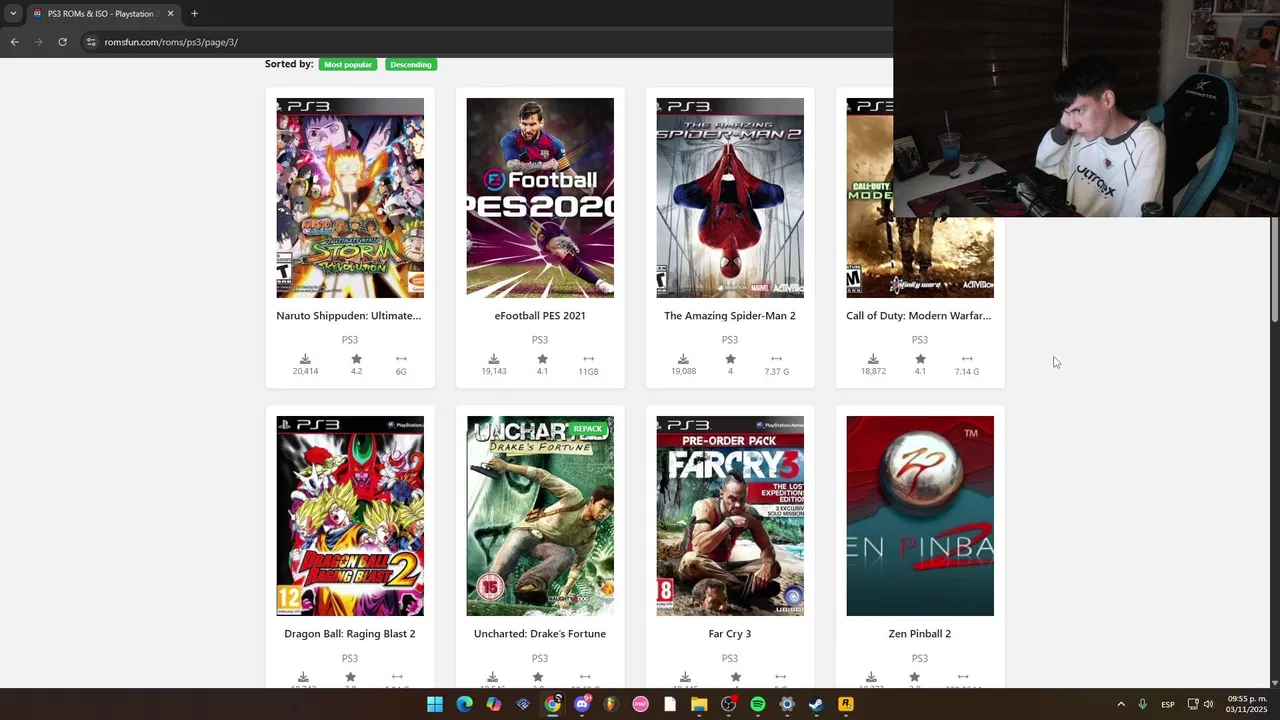Launch Microsoft Edge from the taskbar
Image resolution: width=1280 pixels, height=720 pixels.
(464, 704)
